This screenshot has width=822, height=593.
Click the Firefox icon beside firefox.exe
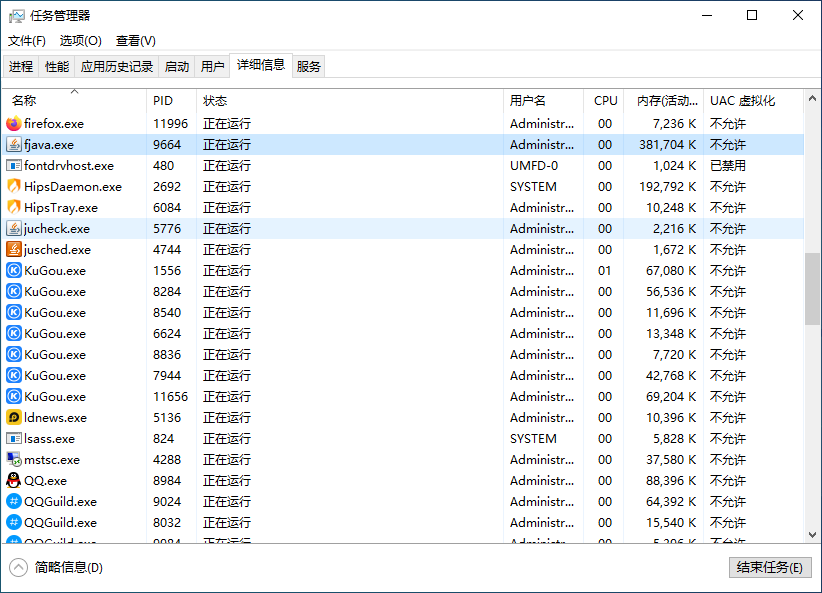coord(14,123)
